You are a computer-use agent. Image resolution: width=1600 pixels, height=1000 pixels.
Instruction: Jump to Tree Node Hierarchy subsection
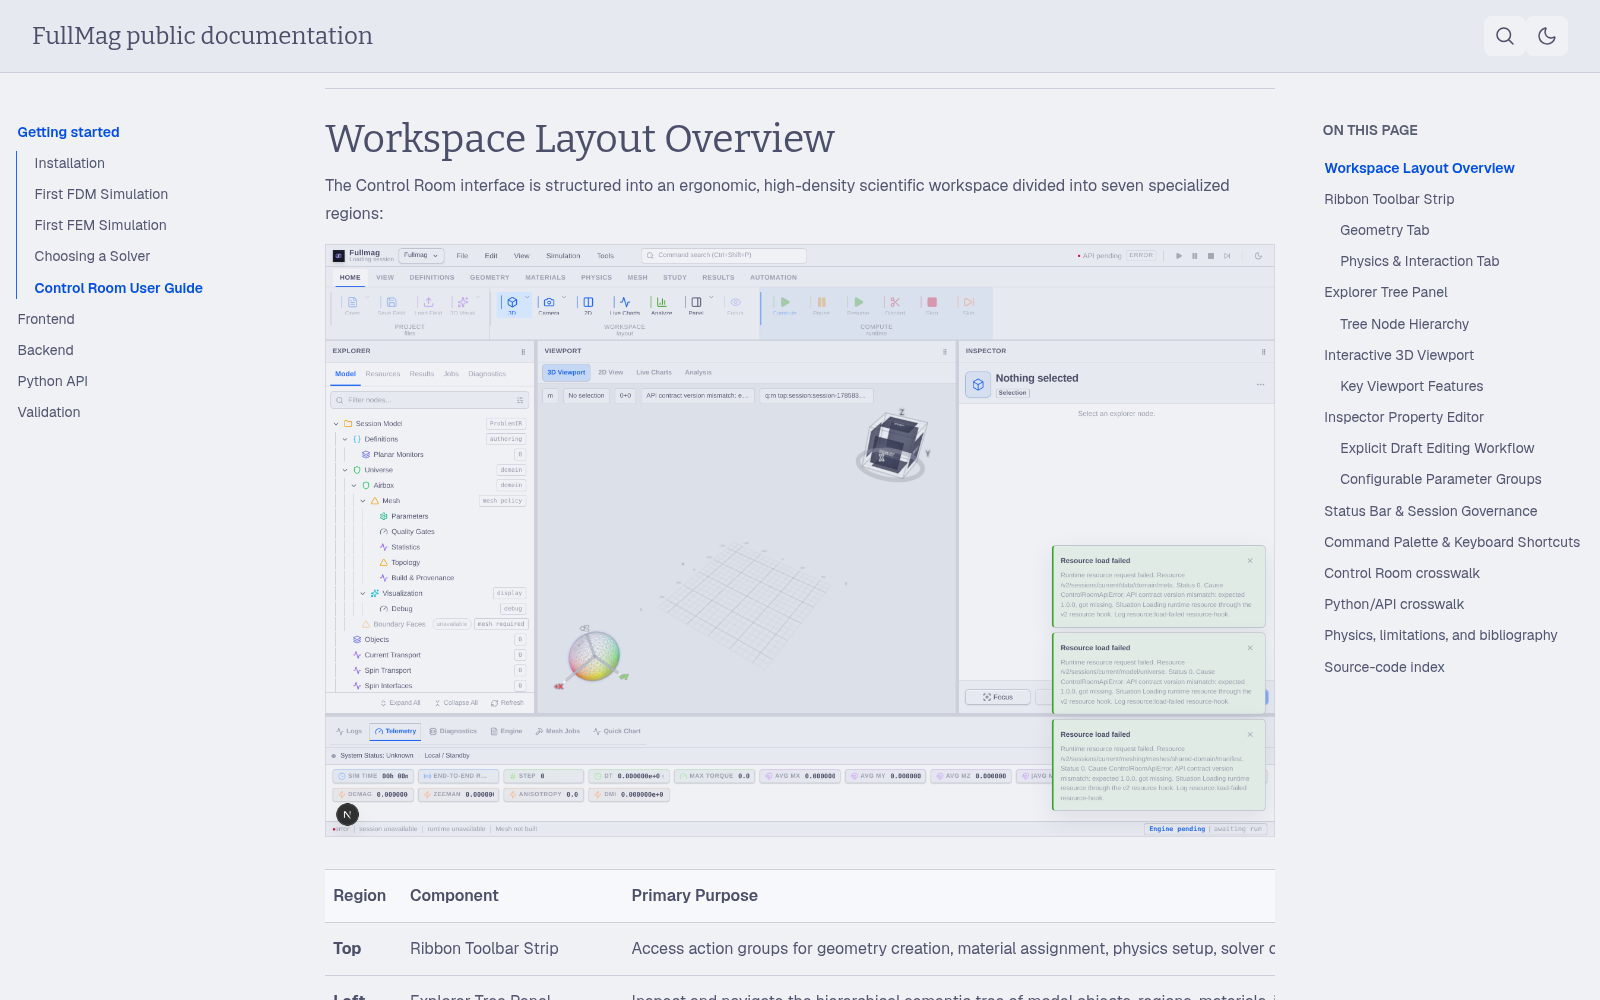1404,324
